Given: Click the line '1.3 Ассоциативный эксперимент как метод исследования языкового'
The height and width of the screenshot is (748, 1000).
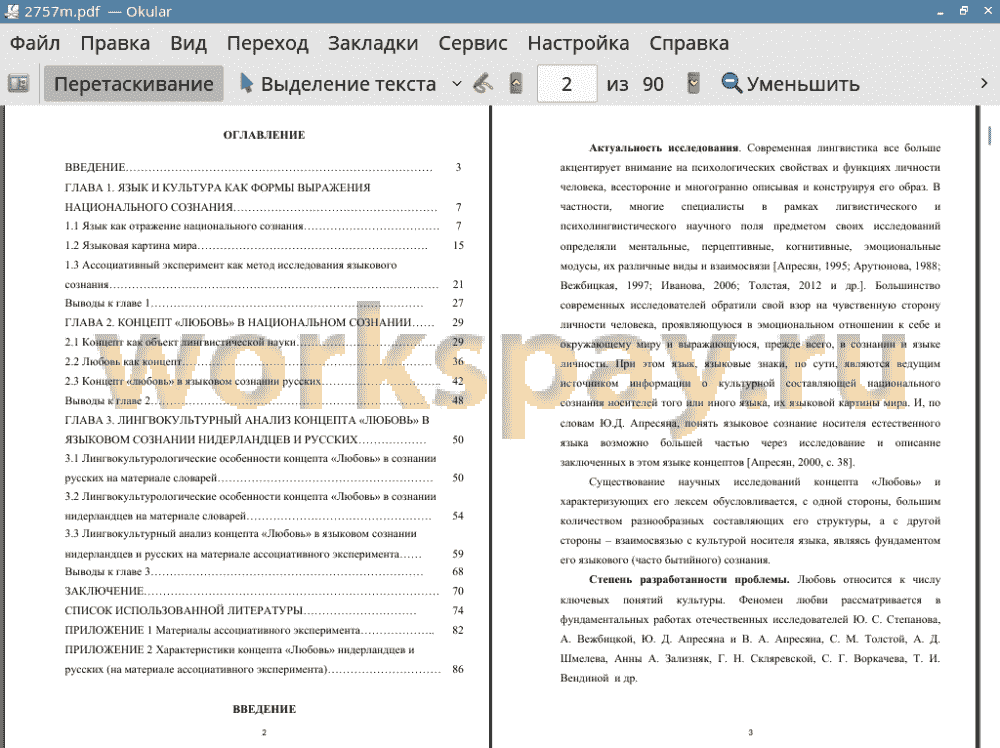Looking at the screenshot, I should (230, 265).
